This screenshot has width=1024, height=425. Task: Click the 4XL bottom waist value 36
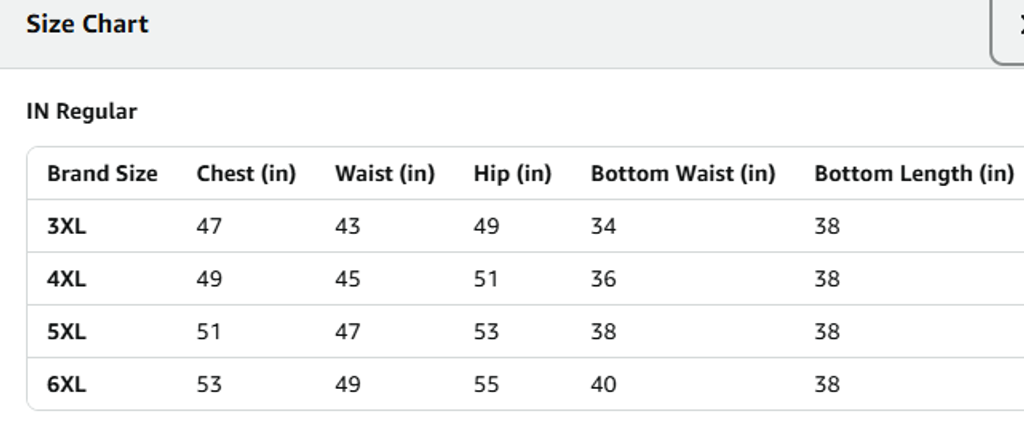(603, 279)
